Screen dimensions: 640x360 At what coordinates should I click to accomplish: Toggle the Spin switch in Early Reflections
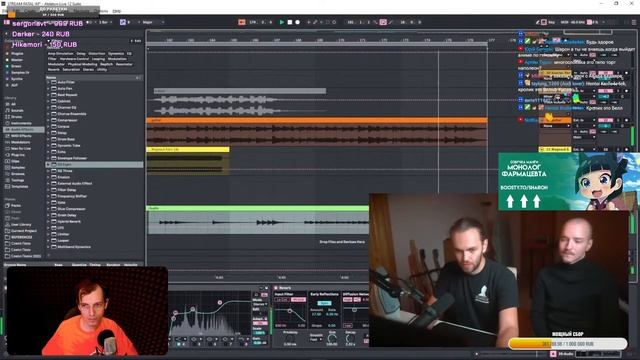coord(324,303)
